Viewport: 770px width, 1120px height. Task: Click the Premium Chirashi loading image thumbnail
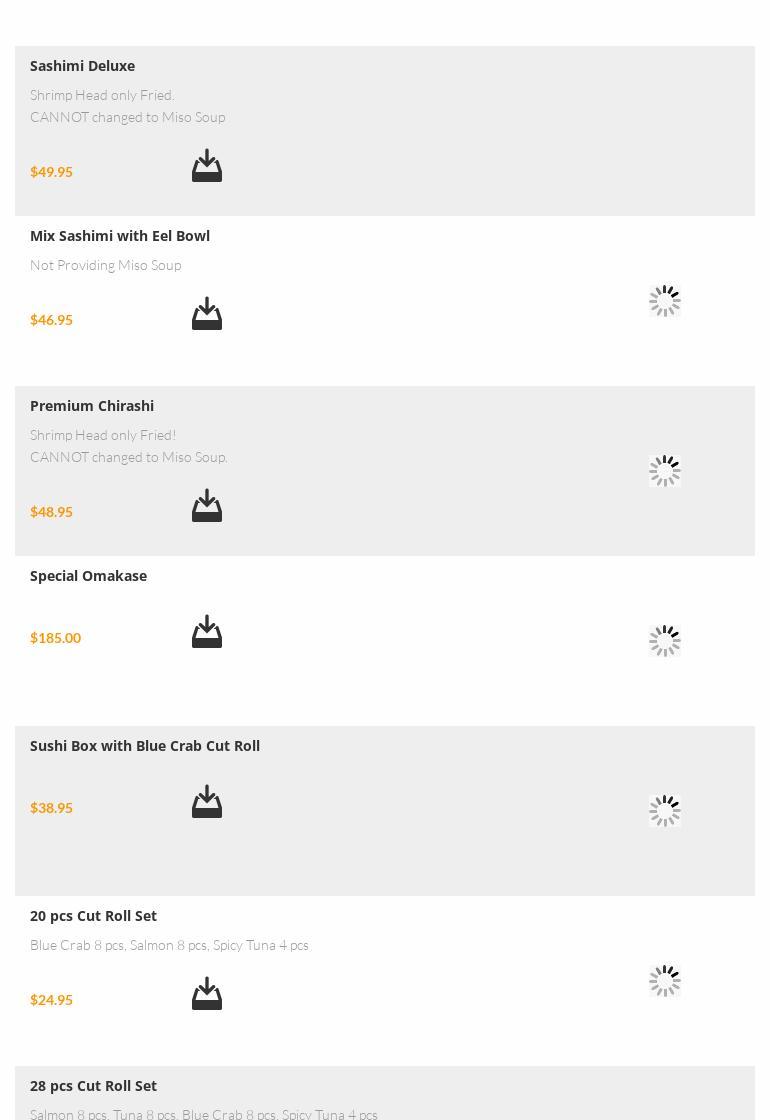pos(665,471)
